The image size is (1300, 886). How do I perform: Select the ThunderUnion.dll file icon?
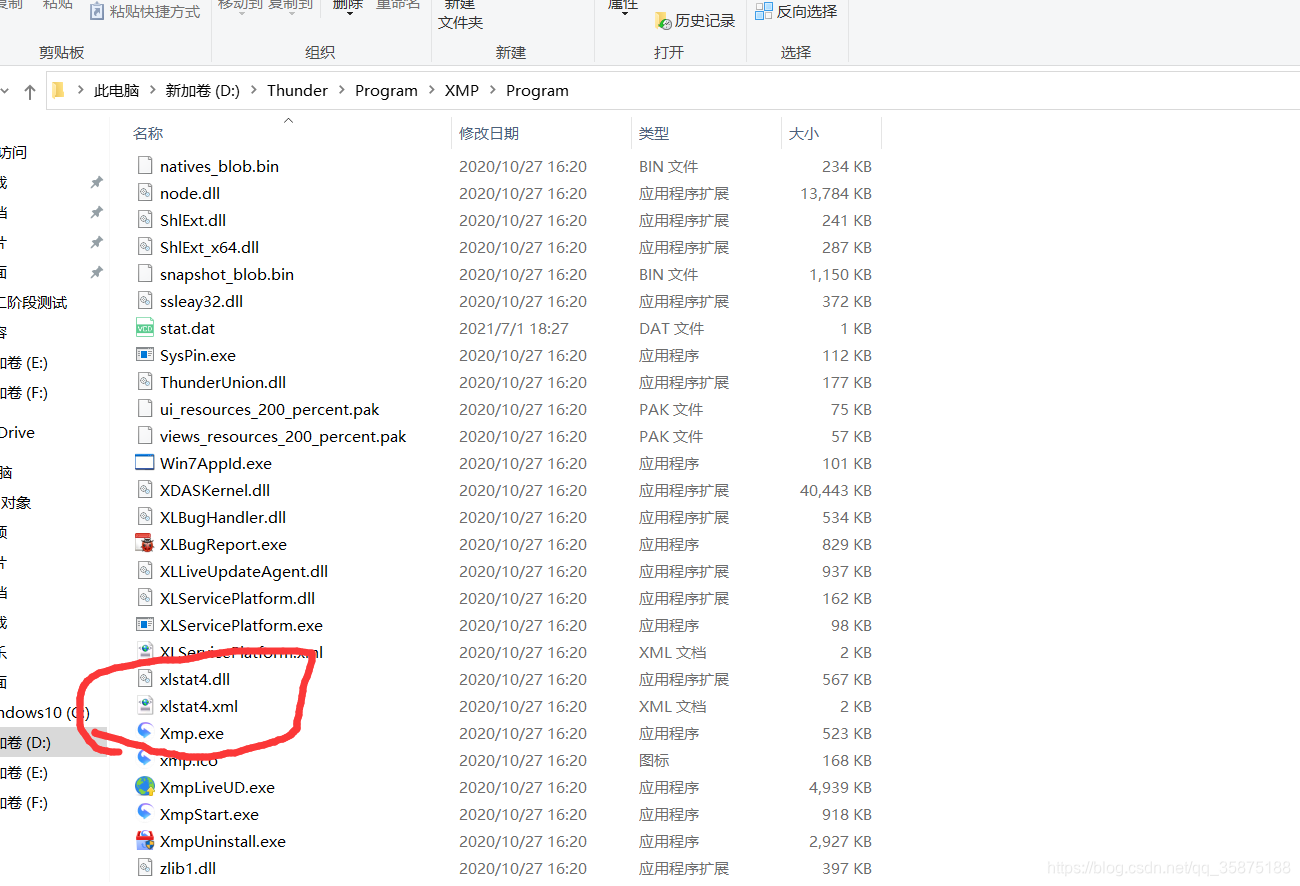tap(145, 382)
